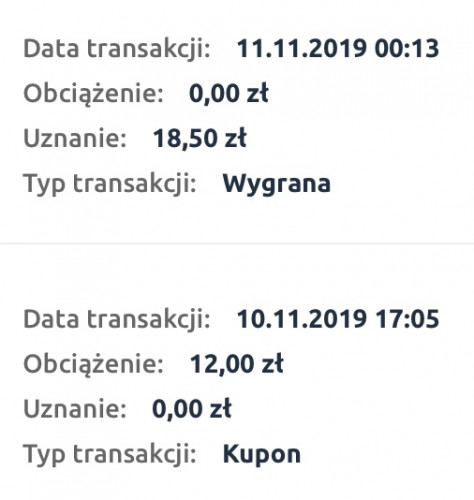This screenshot has width=474, height=500.
Task: Click the divider between the two transactions
Action: [x=237, y=244]
